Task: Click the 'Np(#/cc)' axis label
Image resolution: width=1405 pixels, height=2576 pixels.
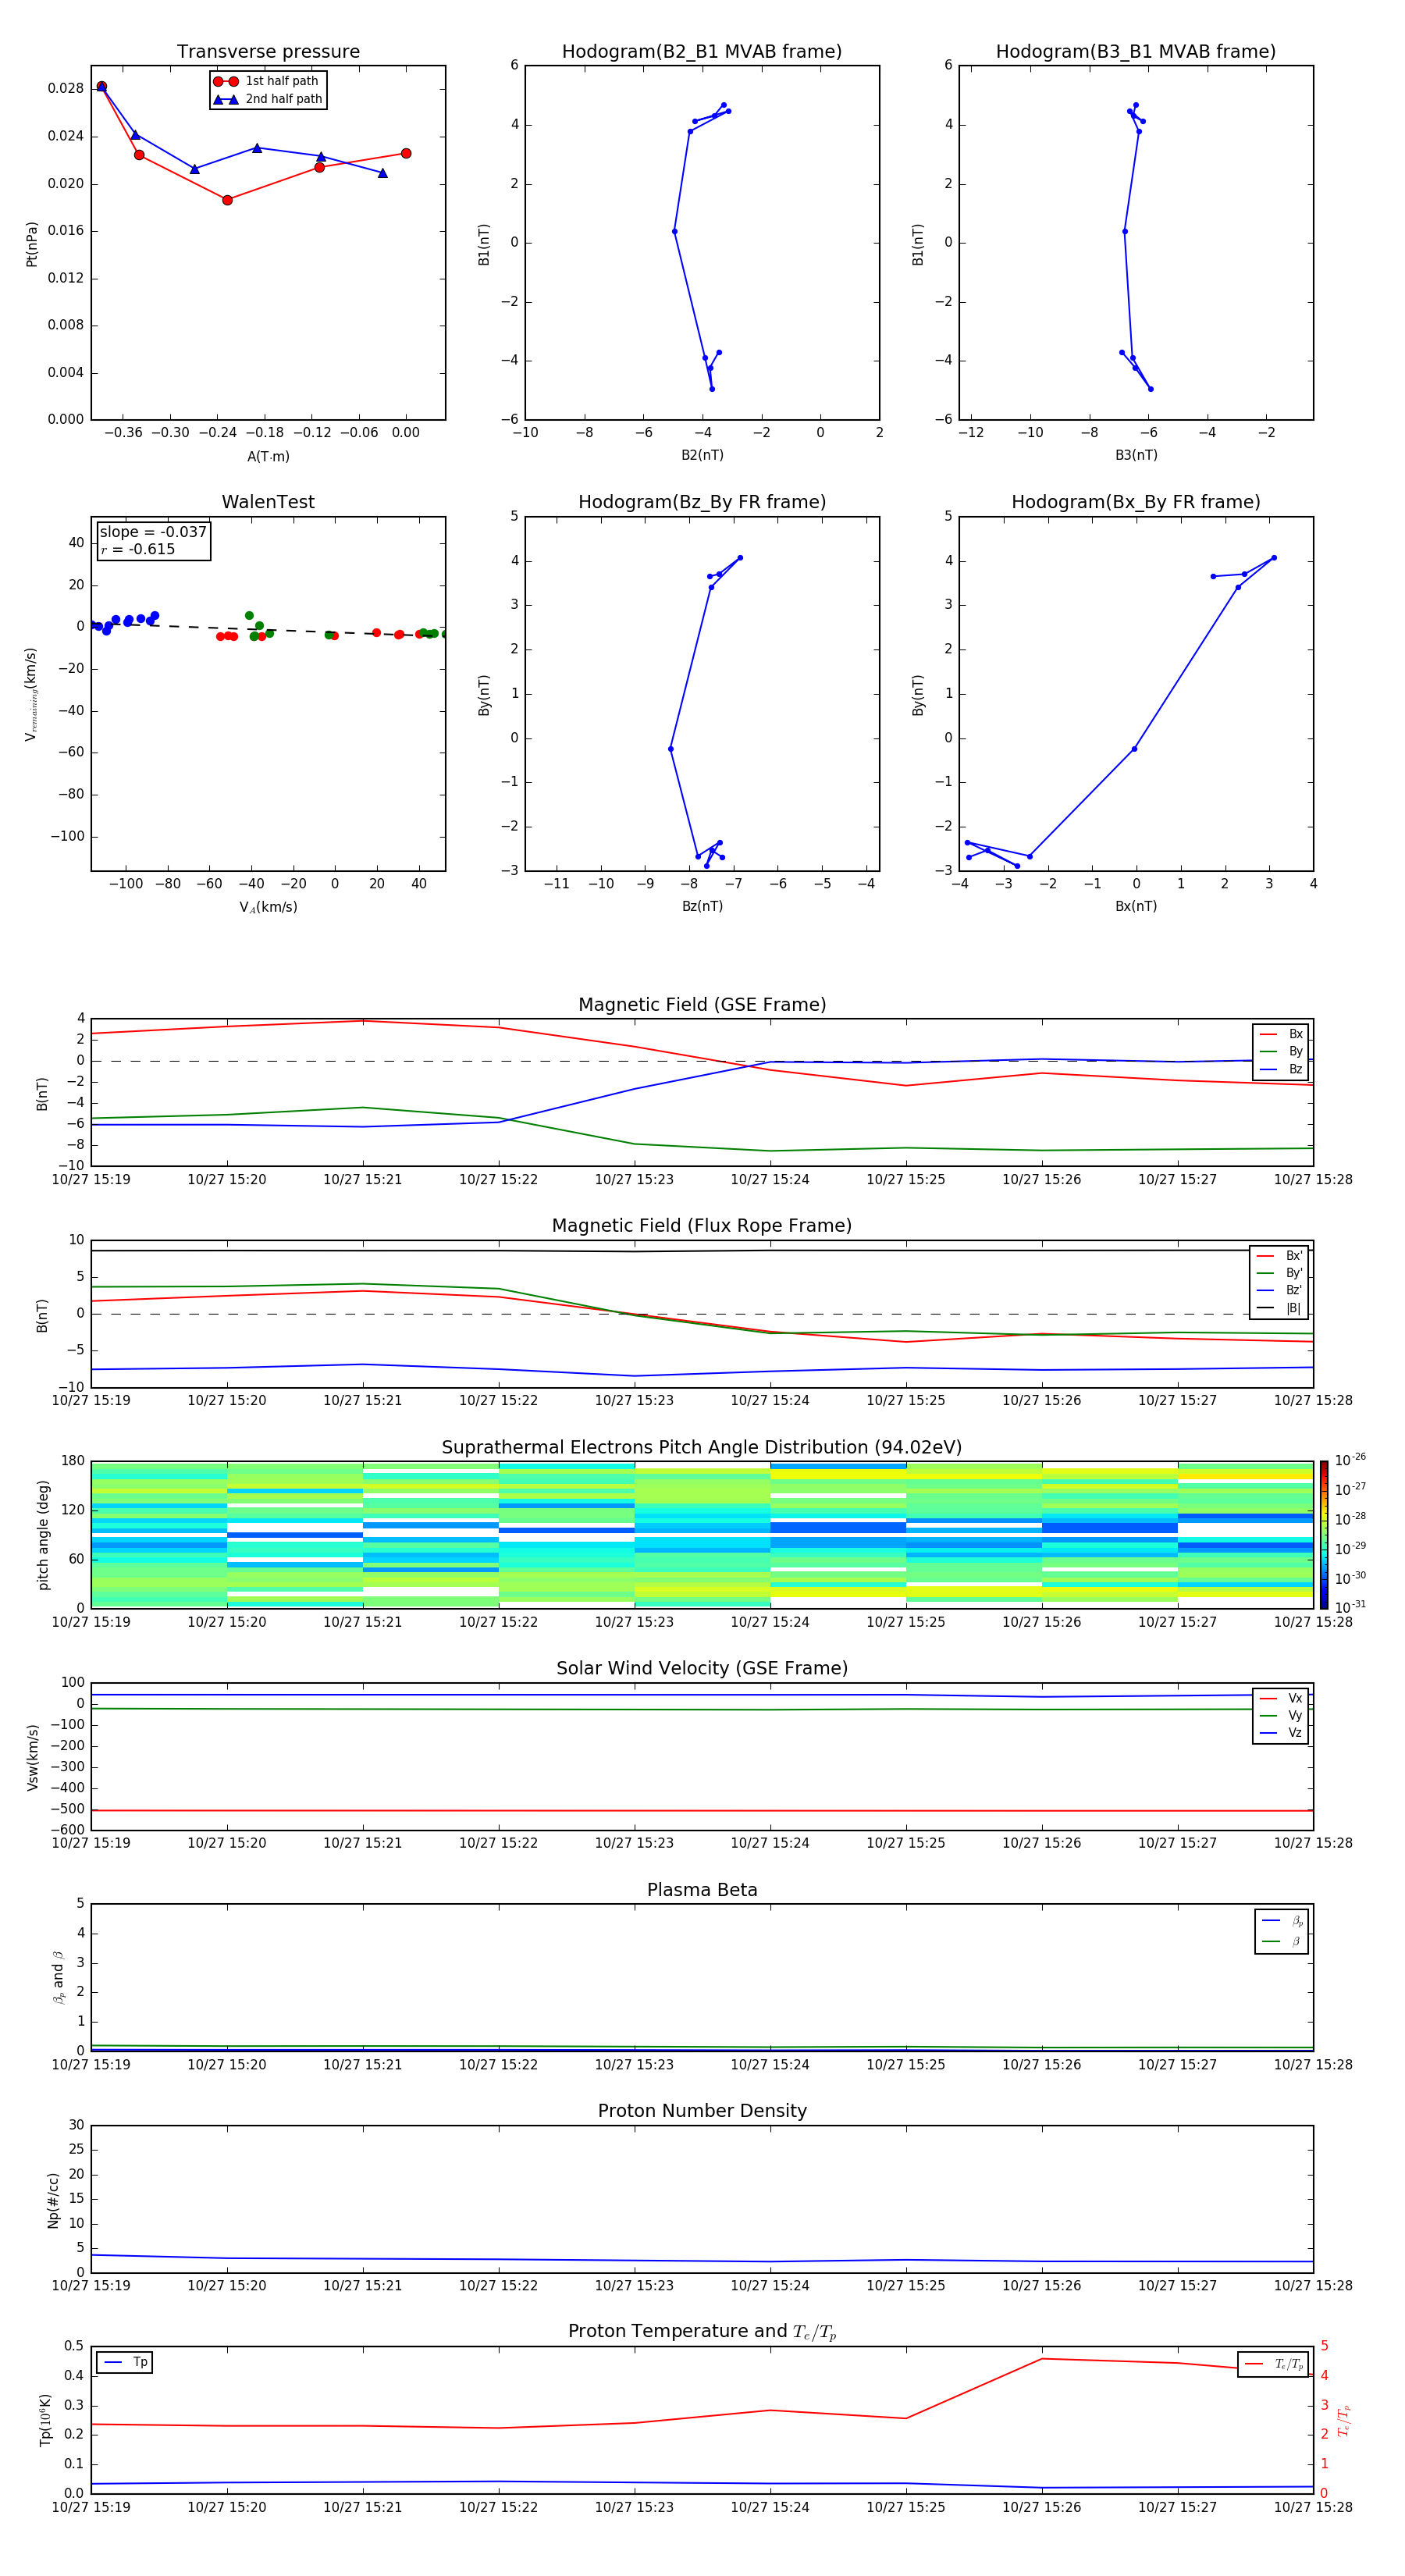Action: pos(53,2200)
